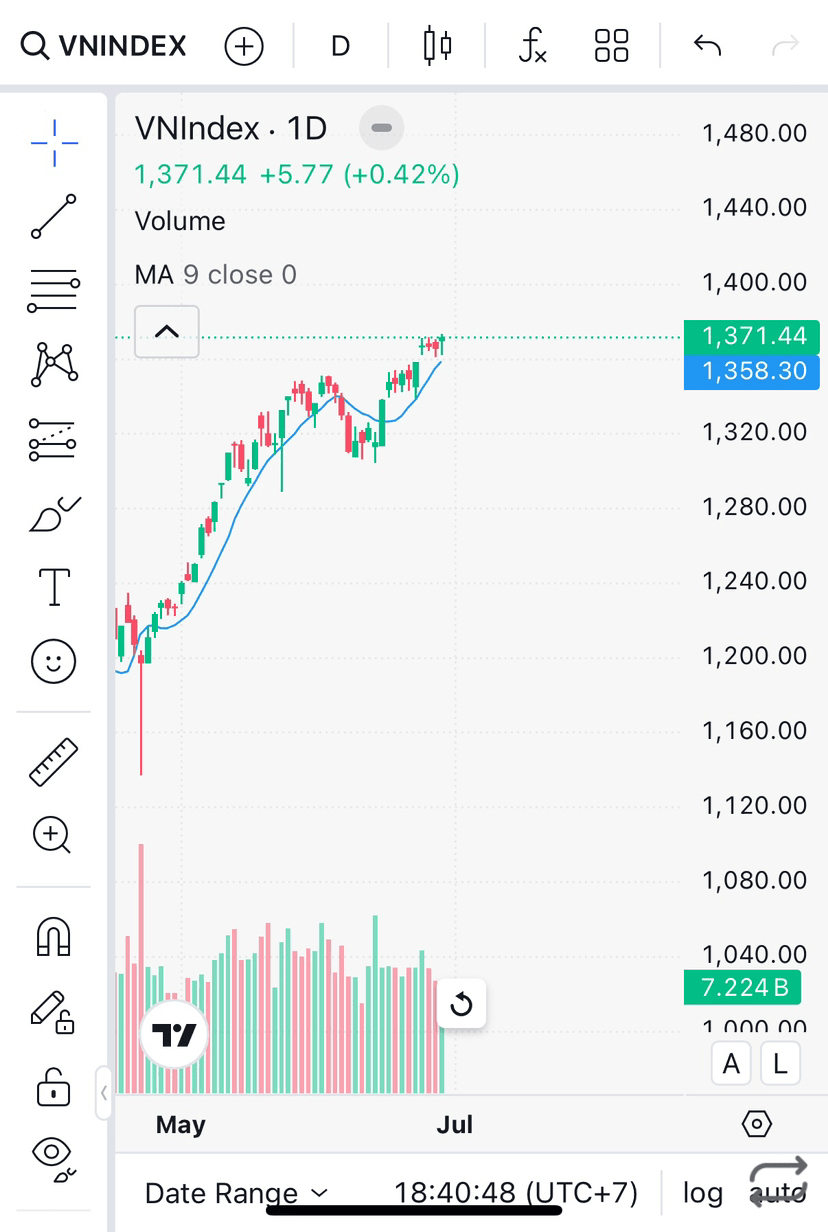Click the Jul label on time axis
Viewport: 828px width, 1232px height.
click(x=455, y=1125)
